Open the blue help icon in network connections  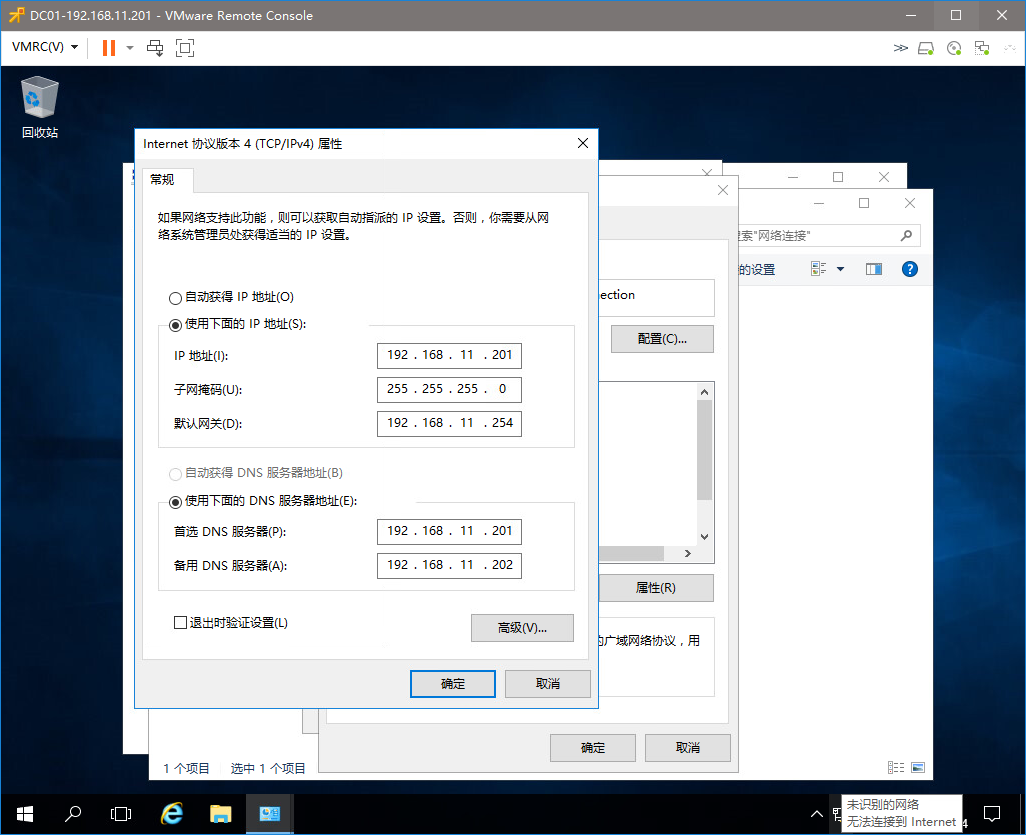point(910,269)
